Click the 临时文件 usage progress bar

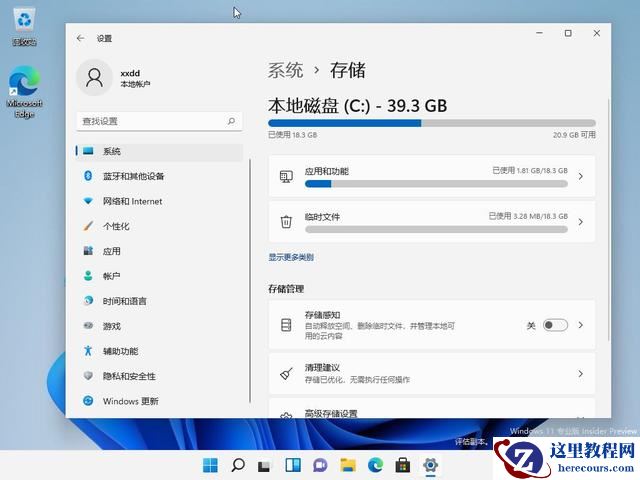pyautogui.click(x=436, y=229)
